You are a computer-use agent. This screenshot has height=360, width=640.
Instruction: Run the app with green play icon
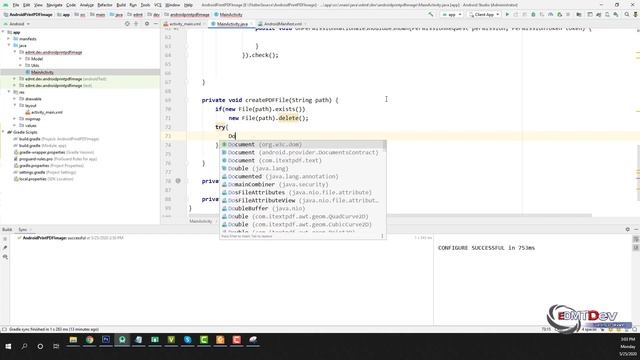tap(507, 15)
